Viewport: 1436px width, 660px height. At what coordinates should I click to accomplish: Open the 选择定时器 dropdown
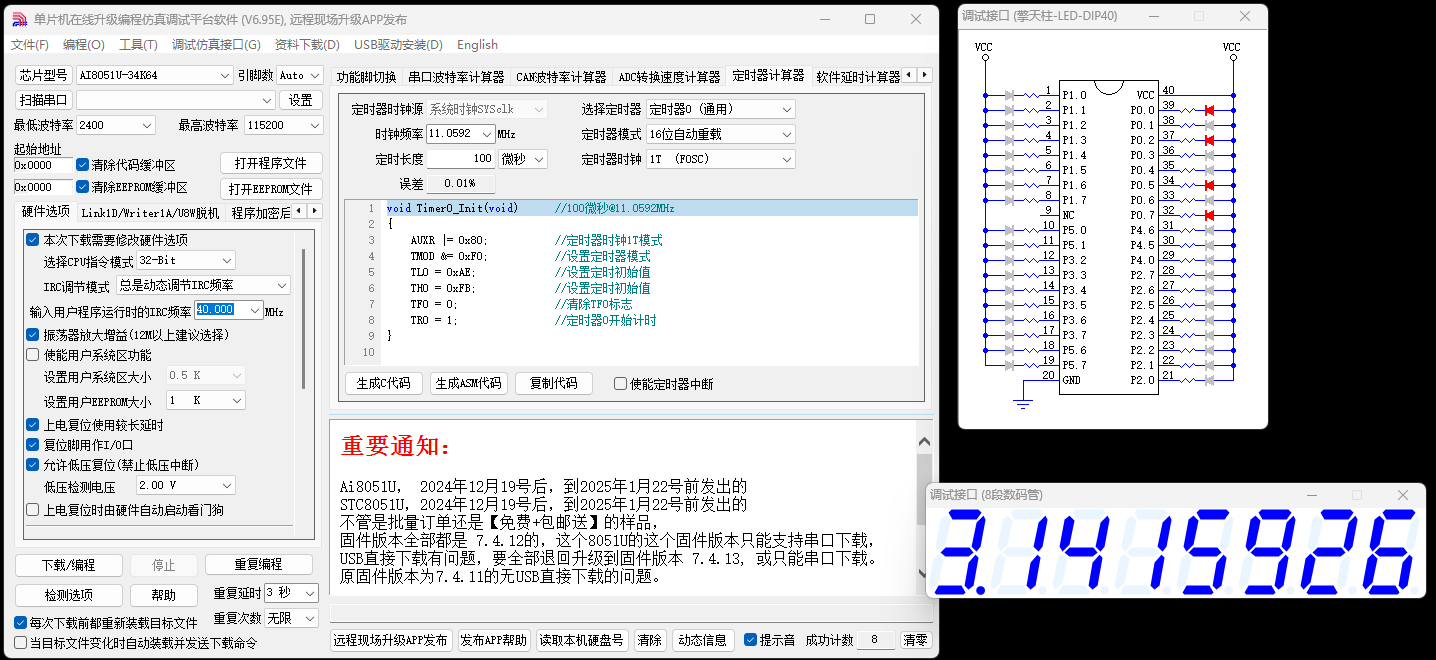[720, 109]
